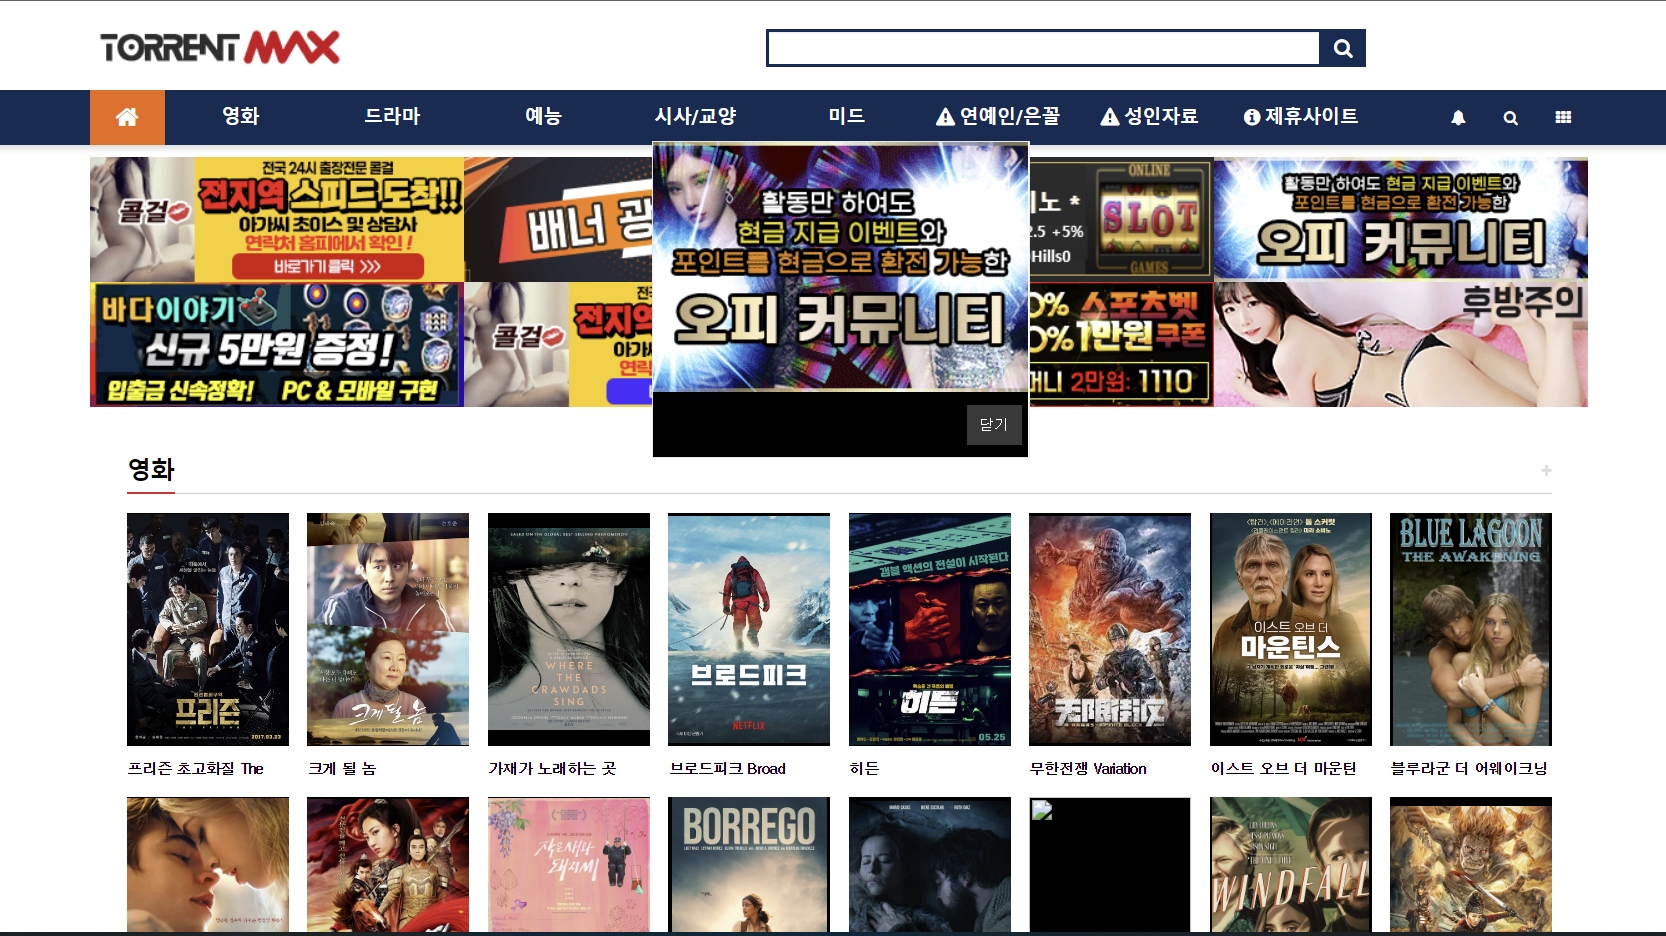The width and height of the screenshot is (1666, 936).
Task: Click the notification bell icon
Action: tap(1458, 117)
